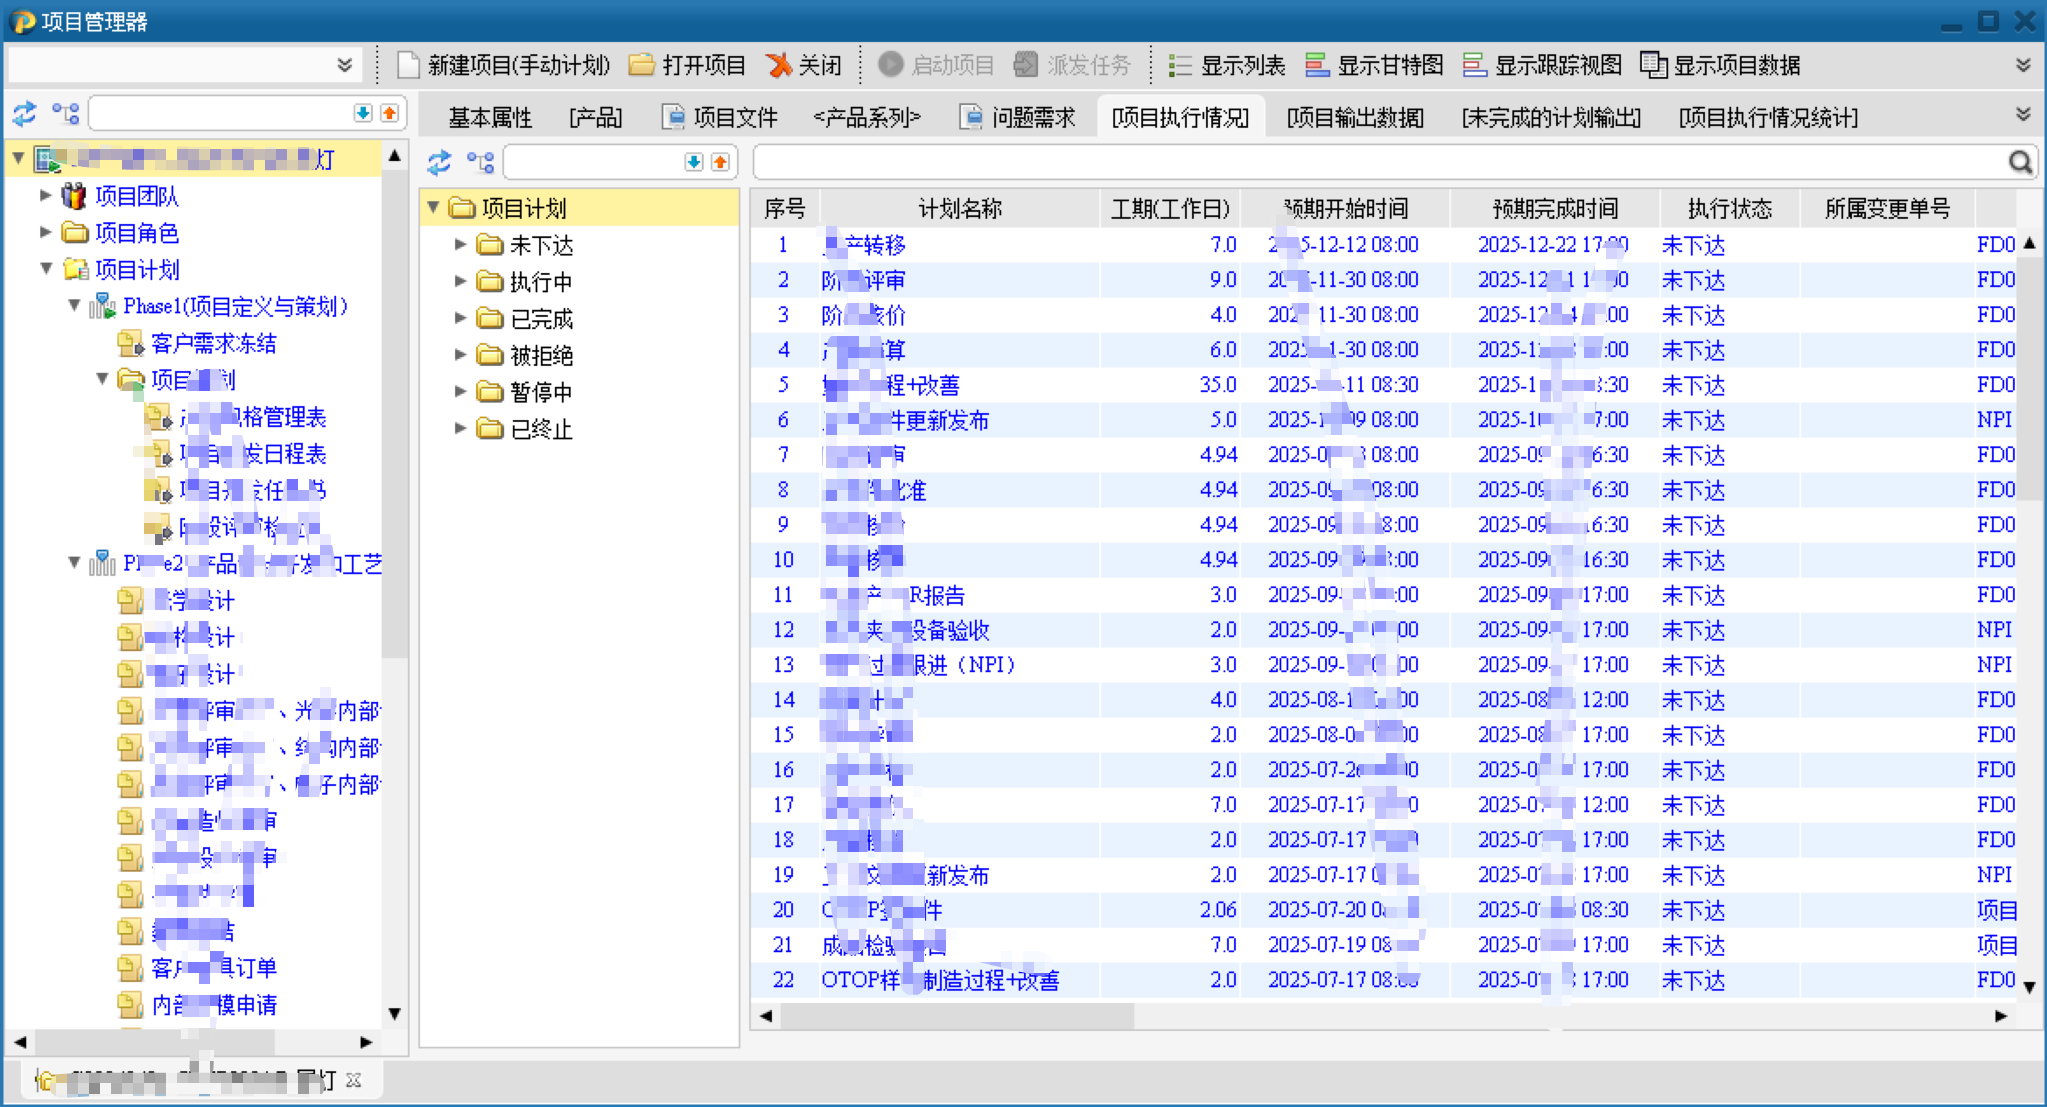The width and height of the screenshot is (2047, 1107).
Task: Click the search magnifier icon in the plan list
Action: (x=2020, y=162)
